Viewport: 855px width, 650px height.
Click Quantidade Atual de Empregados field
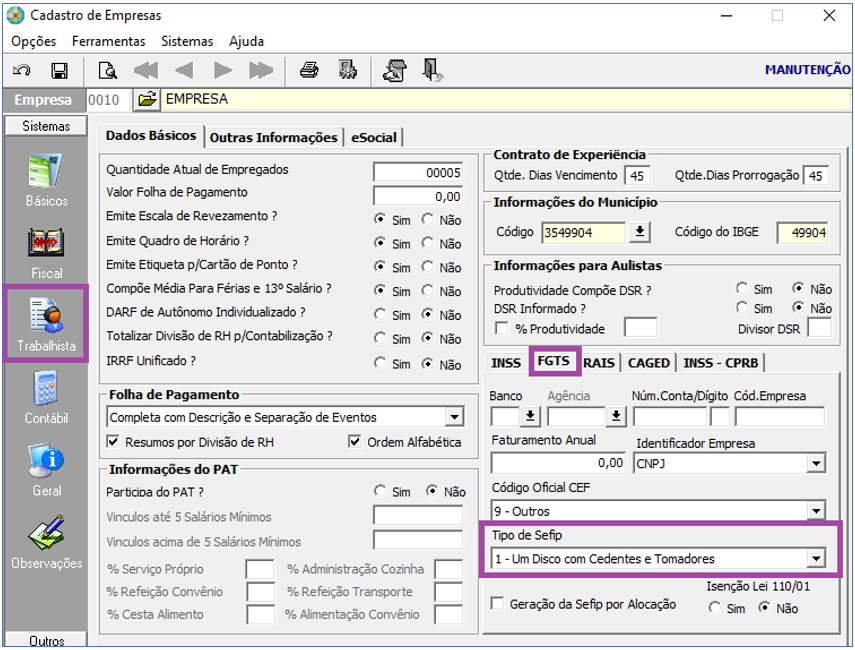point(418,172)
